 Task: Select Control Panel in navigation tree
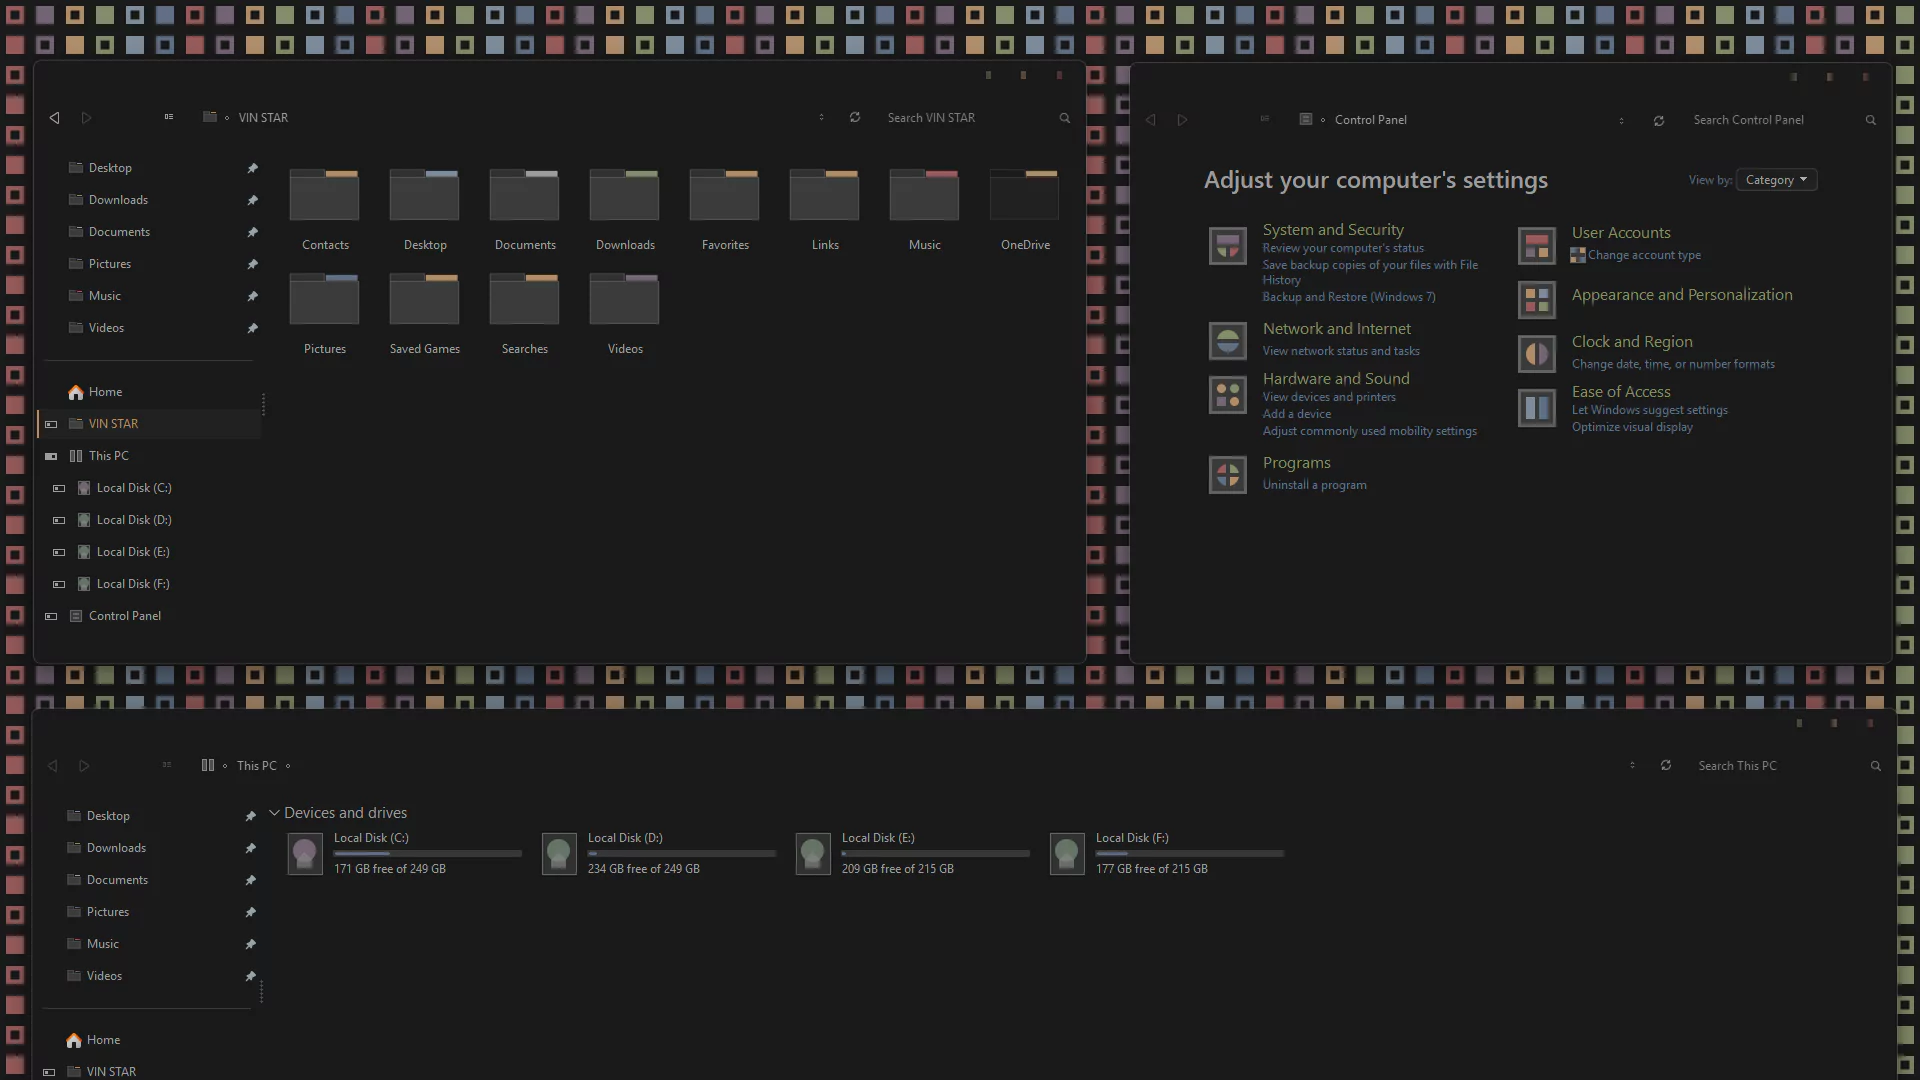pyautogui.click(x=124, y=616)
